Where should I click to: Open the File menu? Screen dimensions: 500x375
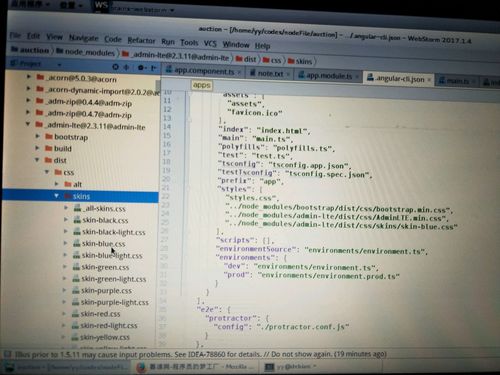(x=15, y=35)
